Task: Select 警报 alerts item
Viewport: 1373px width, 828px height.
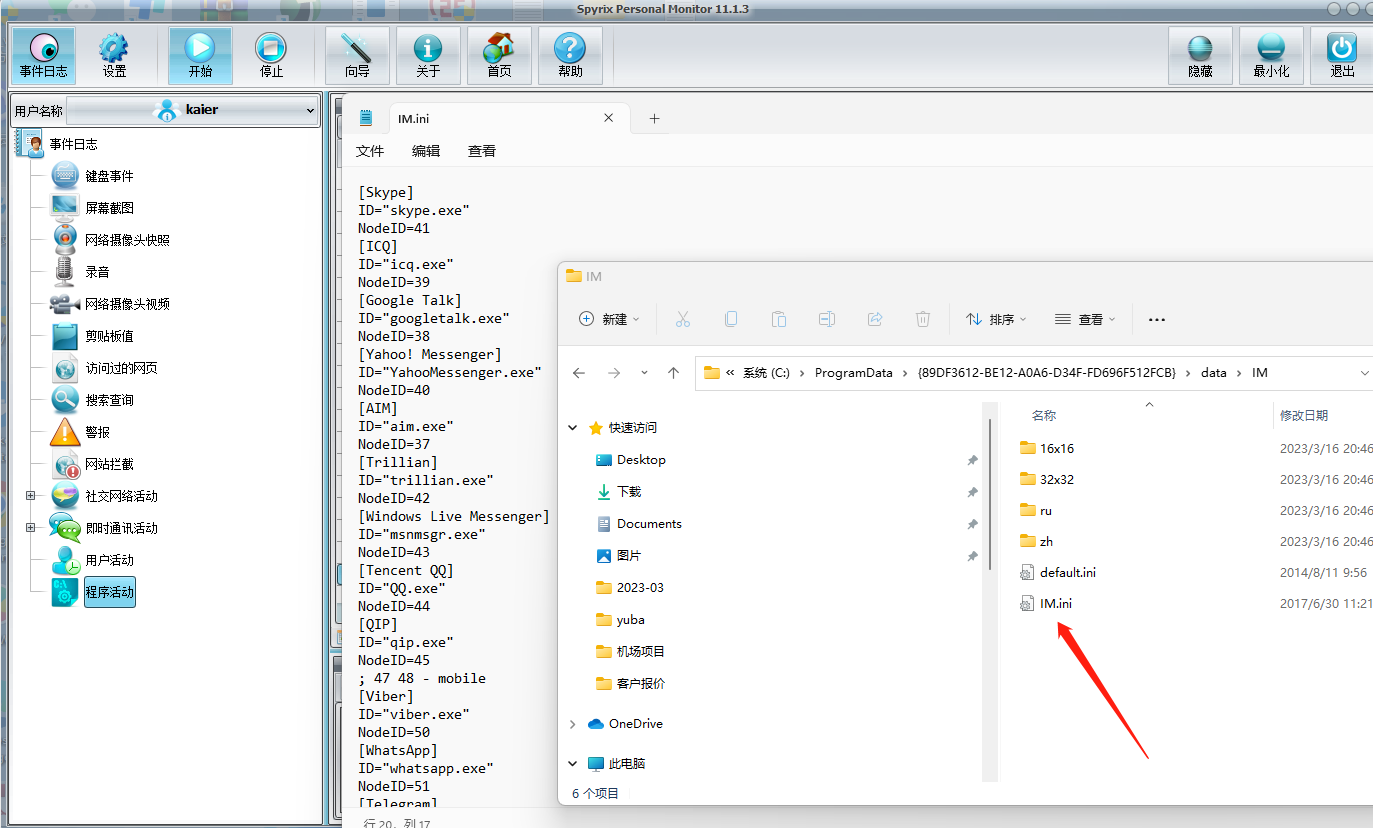Action: [x=97, y=432]
